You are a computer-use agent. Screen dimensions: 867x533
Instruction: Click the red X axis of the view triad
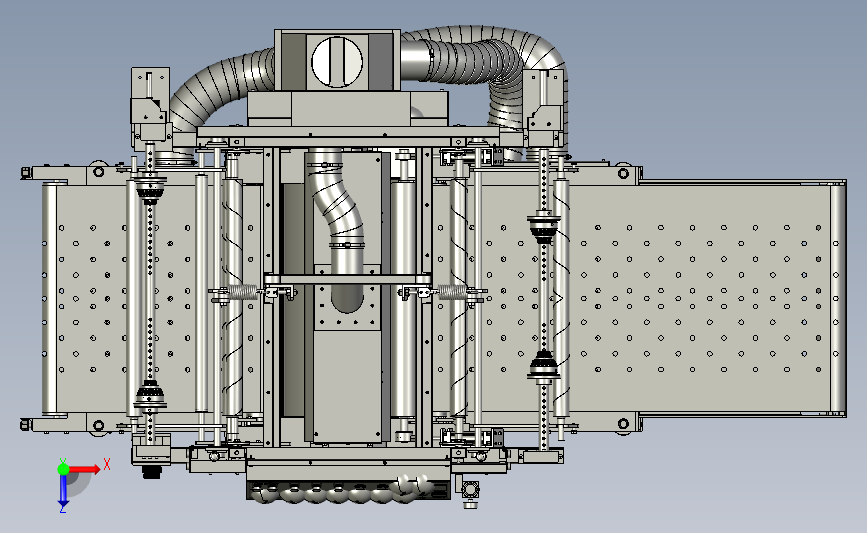pos(84,469)
